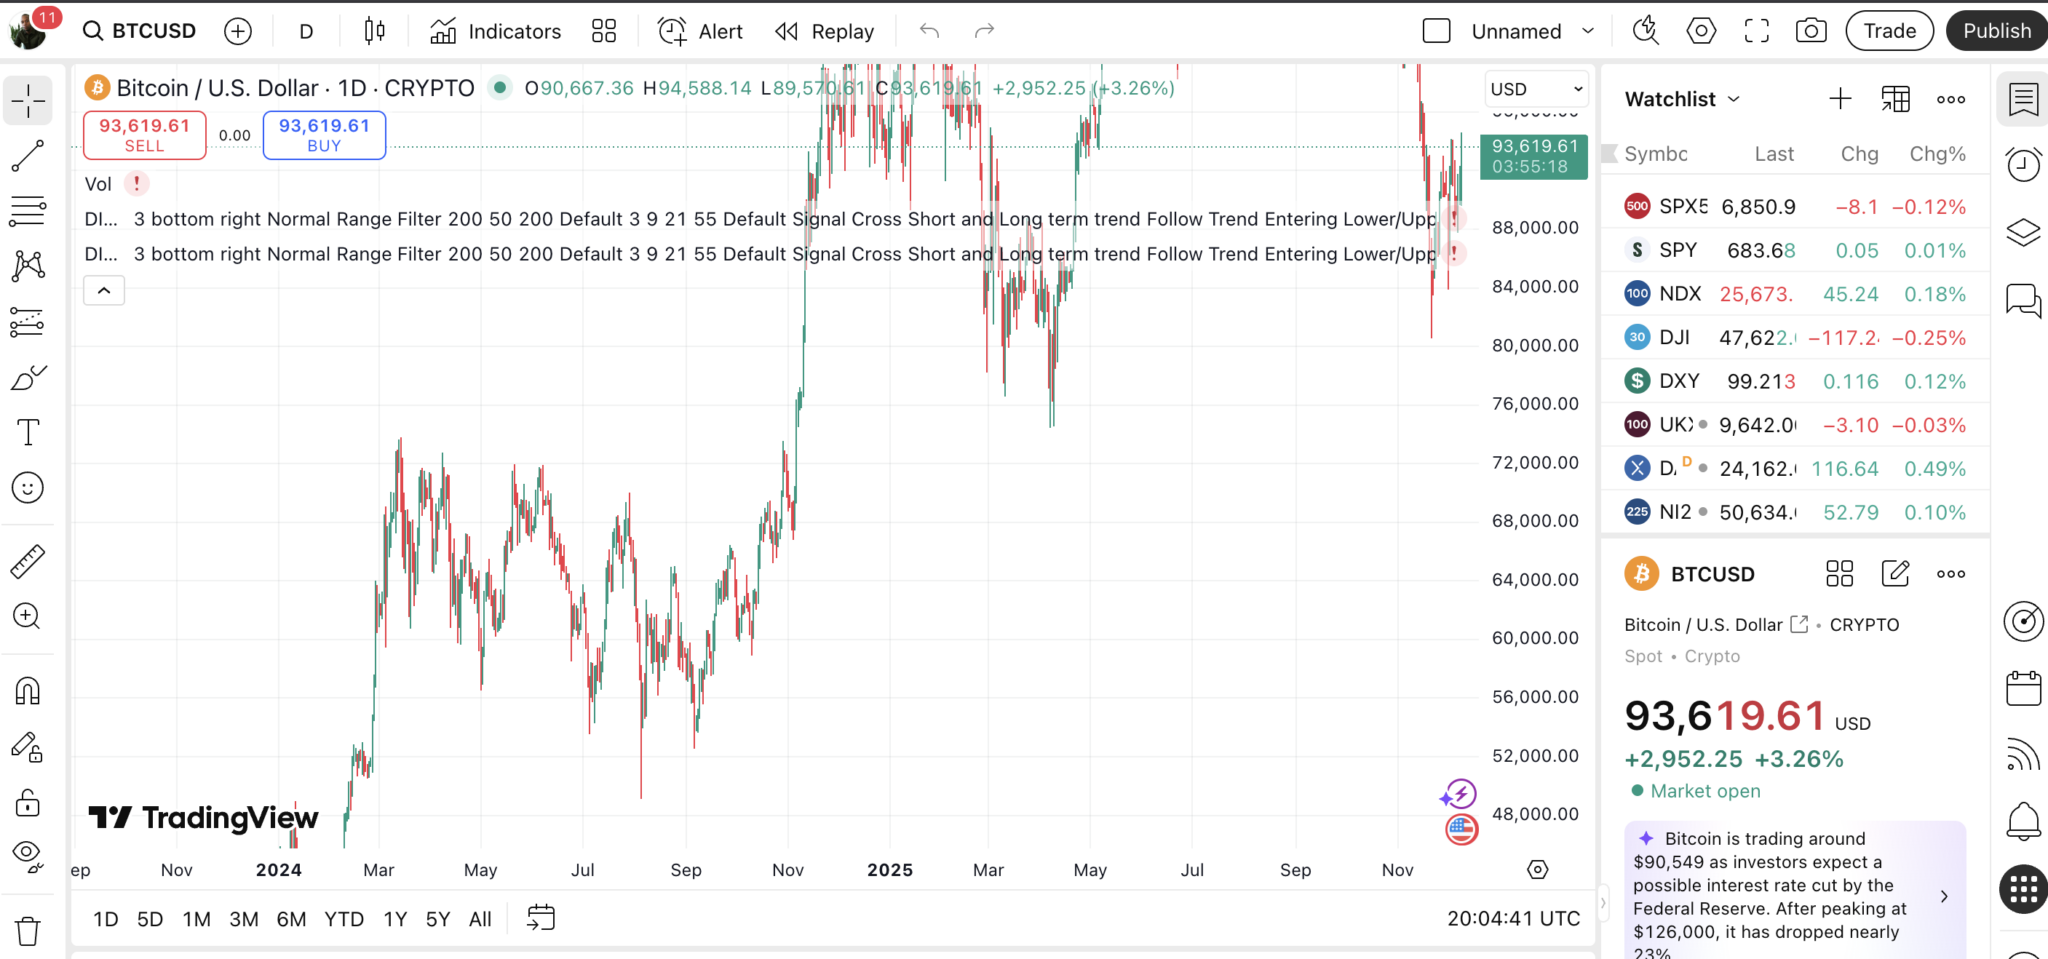Screen dimensions: 2048x959
Task: Toggle stay in drawing mode
Action: point(28,747)
